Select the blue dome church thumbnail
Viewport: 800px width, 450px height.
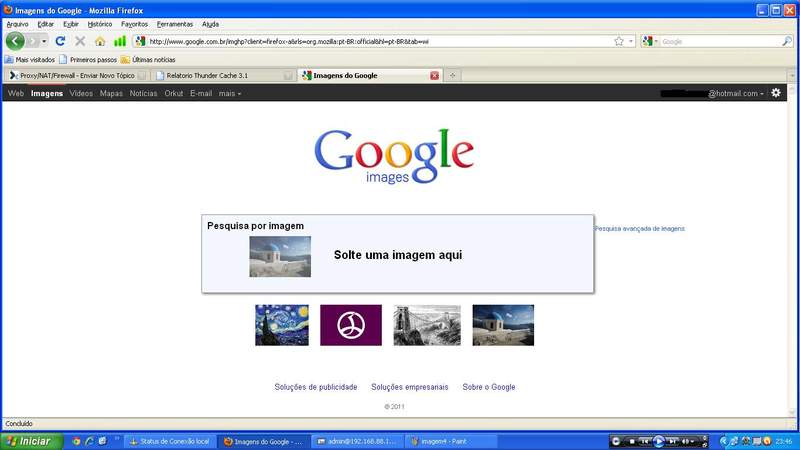click(503, 325)
